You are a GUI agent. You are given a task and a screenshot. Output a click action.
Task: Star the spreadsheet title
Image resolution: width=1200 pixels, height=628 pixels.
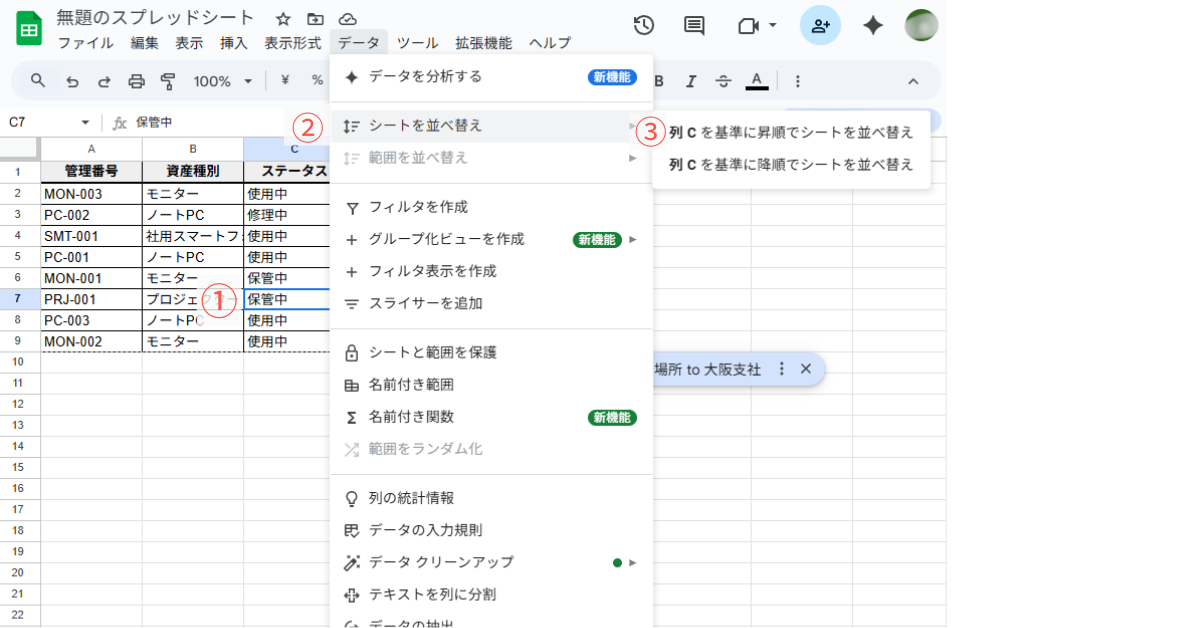(x=283, y=19)
